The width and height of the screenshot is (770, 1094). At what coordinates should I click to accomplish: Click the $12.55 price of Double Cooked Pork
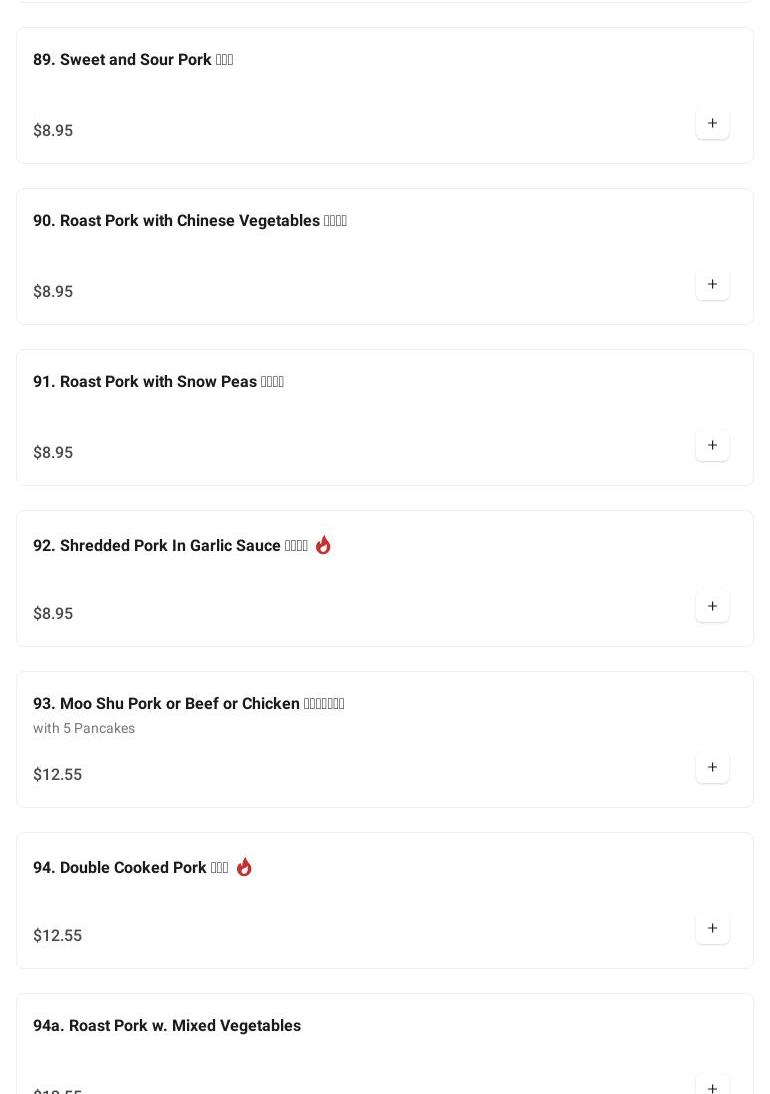click(58, 936)
